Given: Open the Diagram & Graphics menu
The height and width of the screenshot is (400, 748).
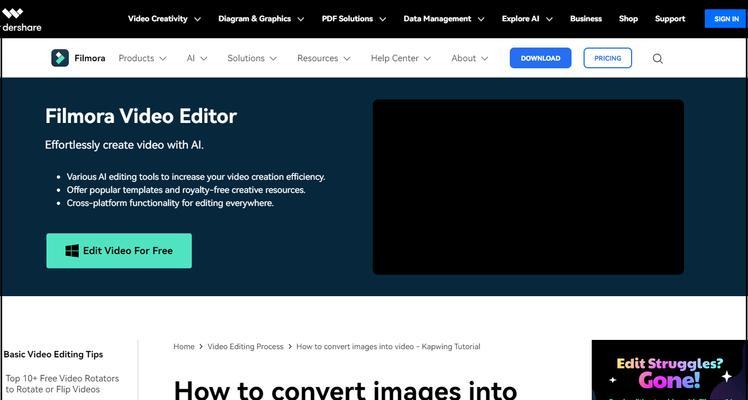Looking at the screenshot, I should pos(254,19).
